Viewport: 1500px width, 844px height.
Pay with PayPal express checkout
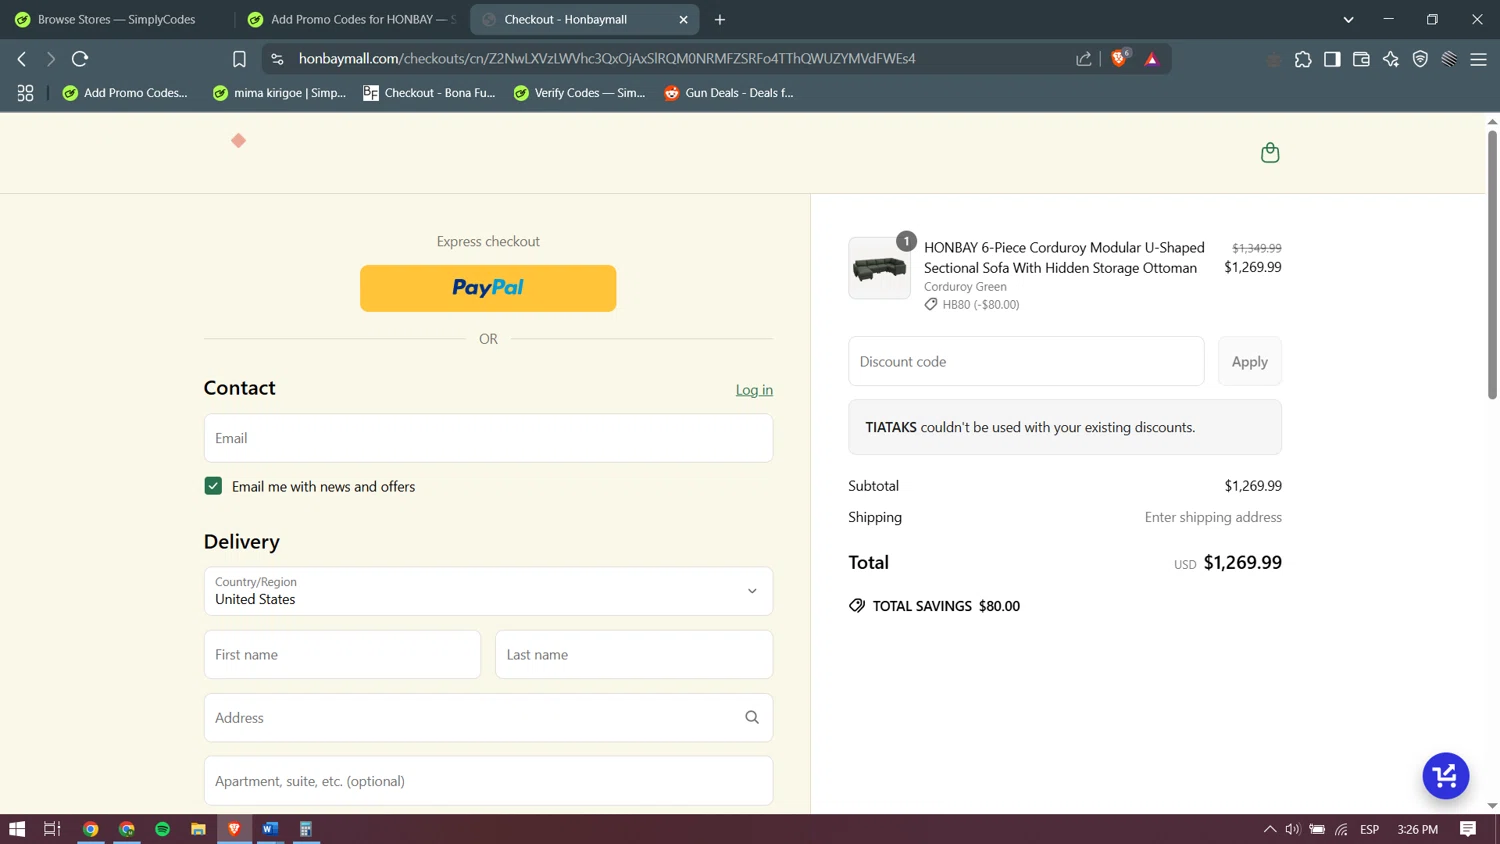[x=488, y=288]
